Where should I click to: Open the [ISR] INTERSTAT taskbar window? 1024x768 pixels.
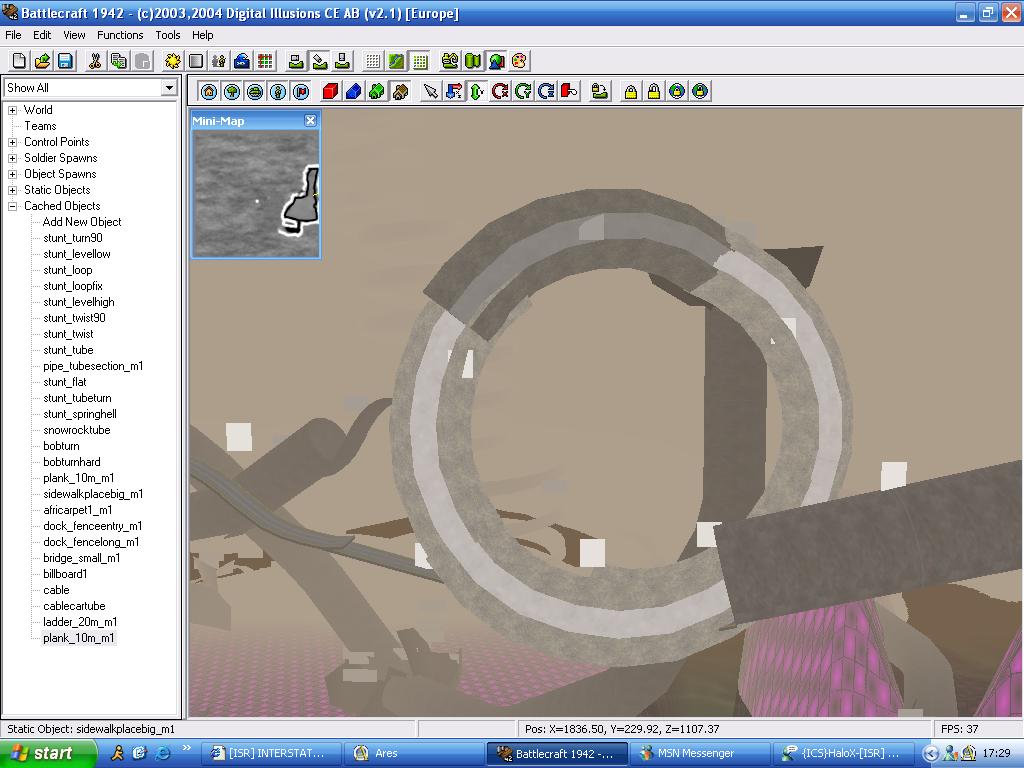click(270, 753)
